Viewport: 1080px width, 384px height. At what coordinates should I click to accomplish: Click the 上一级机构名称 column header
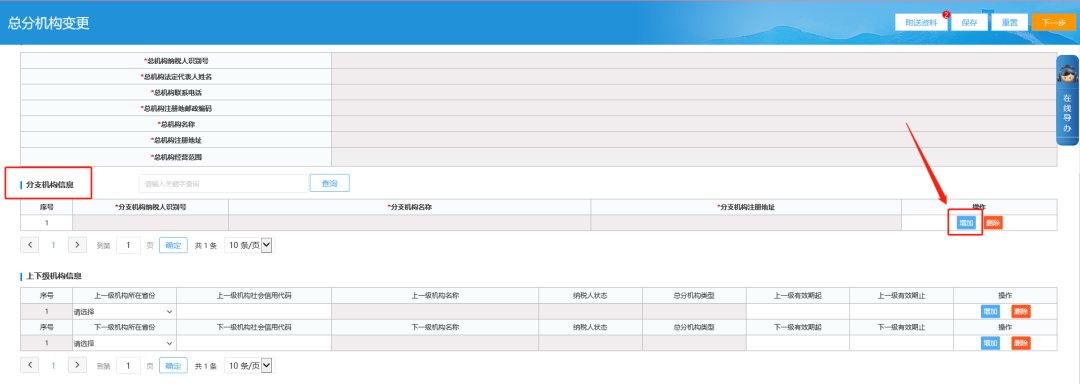[435, 296]
